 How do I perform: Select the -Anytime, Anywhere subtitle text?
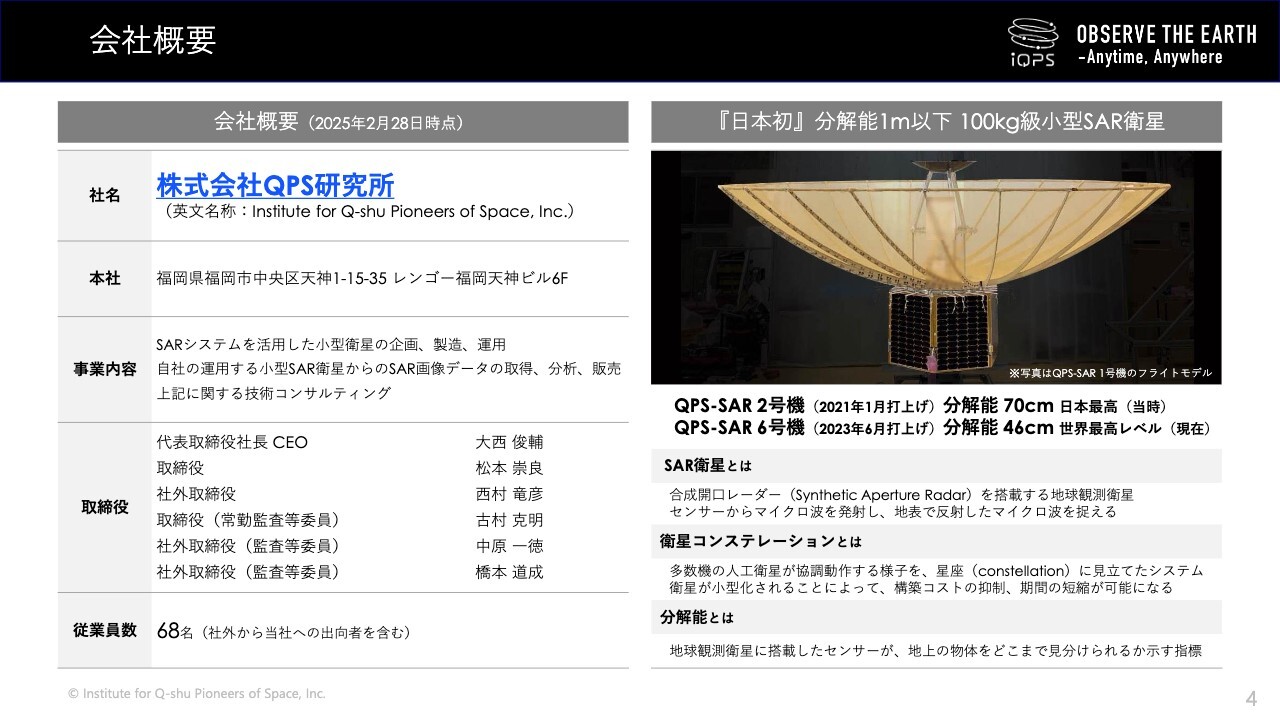pos(1150,57)
